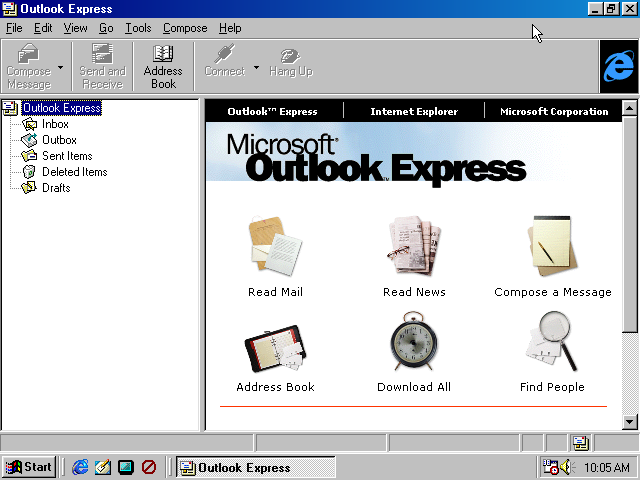
Task: Click the Read News newspaper icon
Action: point(414,244)
